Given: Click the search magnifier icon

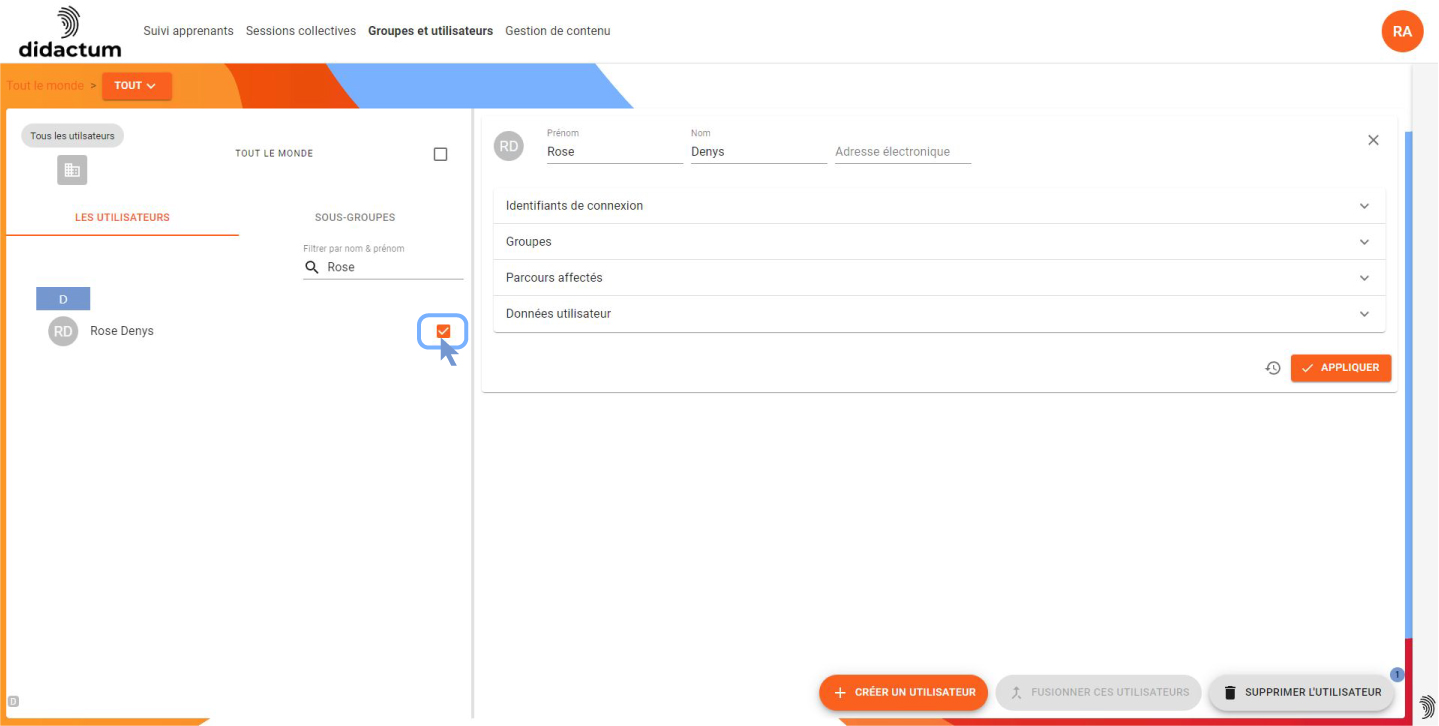Looking at the screenshot, I should [x=312, y=267].
